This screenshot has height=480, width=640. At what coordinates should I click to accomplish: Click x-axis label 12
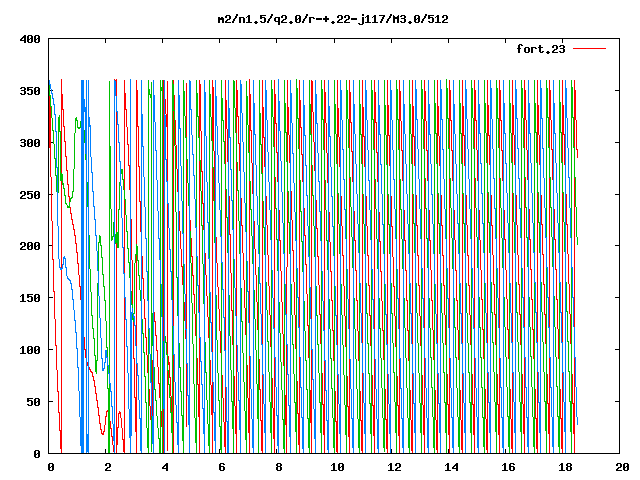click(394, 467)
